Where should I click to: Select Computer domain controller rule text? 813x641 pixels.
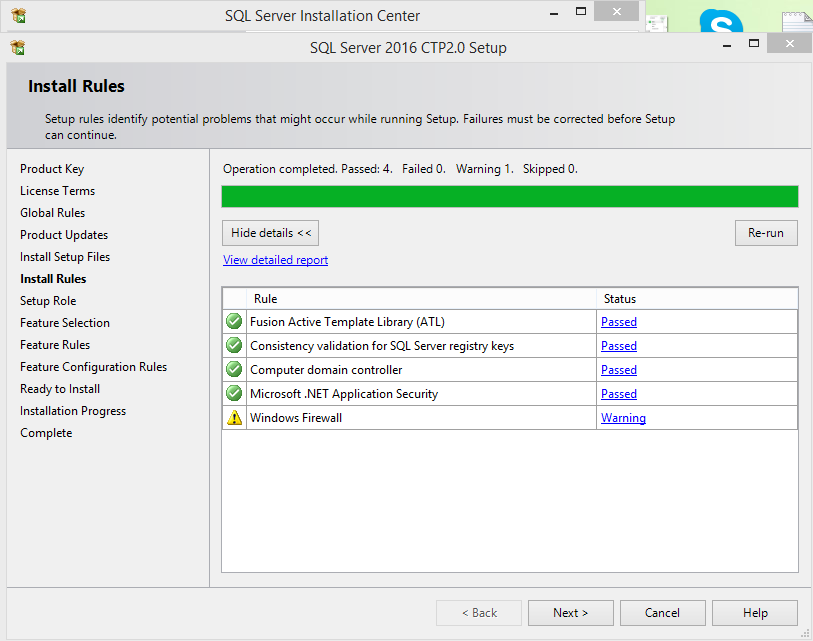(326, 370)
